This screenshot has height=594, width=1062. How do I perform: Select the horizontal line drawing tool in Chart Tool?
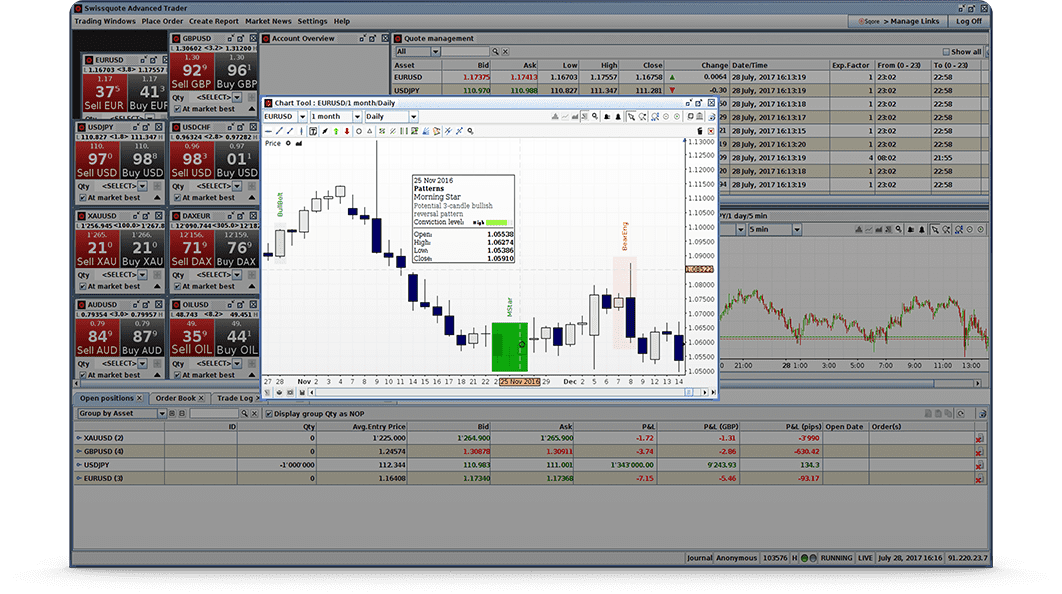point(268,131)
